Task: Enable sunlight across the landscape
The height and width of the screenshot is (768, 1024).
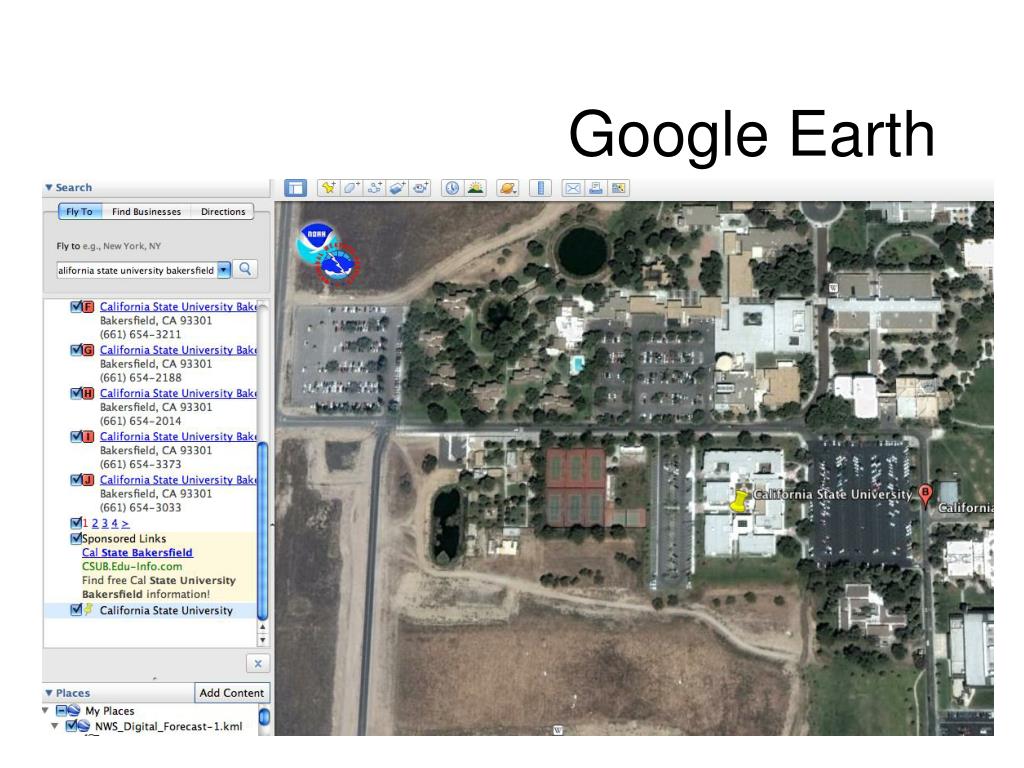Action: tap(475, 188)
